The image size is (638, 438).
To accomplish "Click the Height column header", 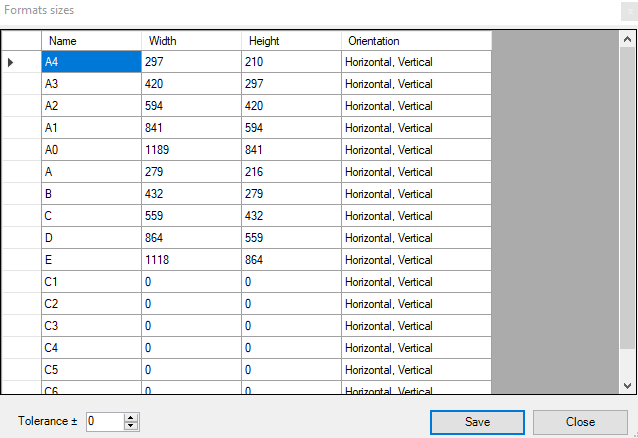I will pos(291,41).
